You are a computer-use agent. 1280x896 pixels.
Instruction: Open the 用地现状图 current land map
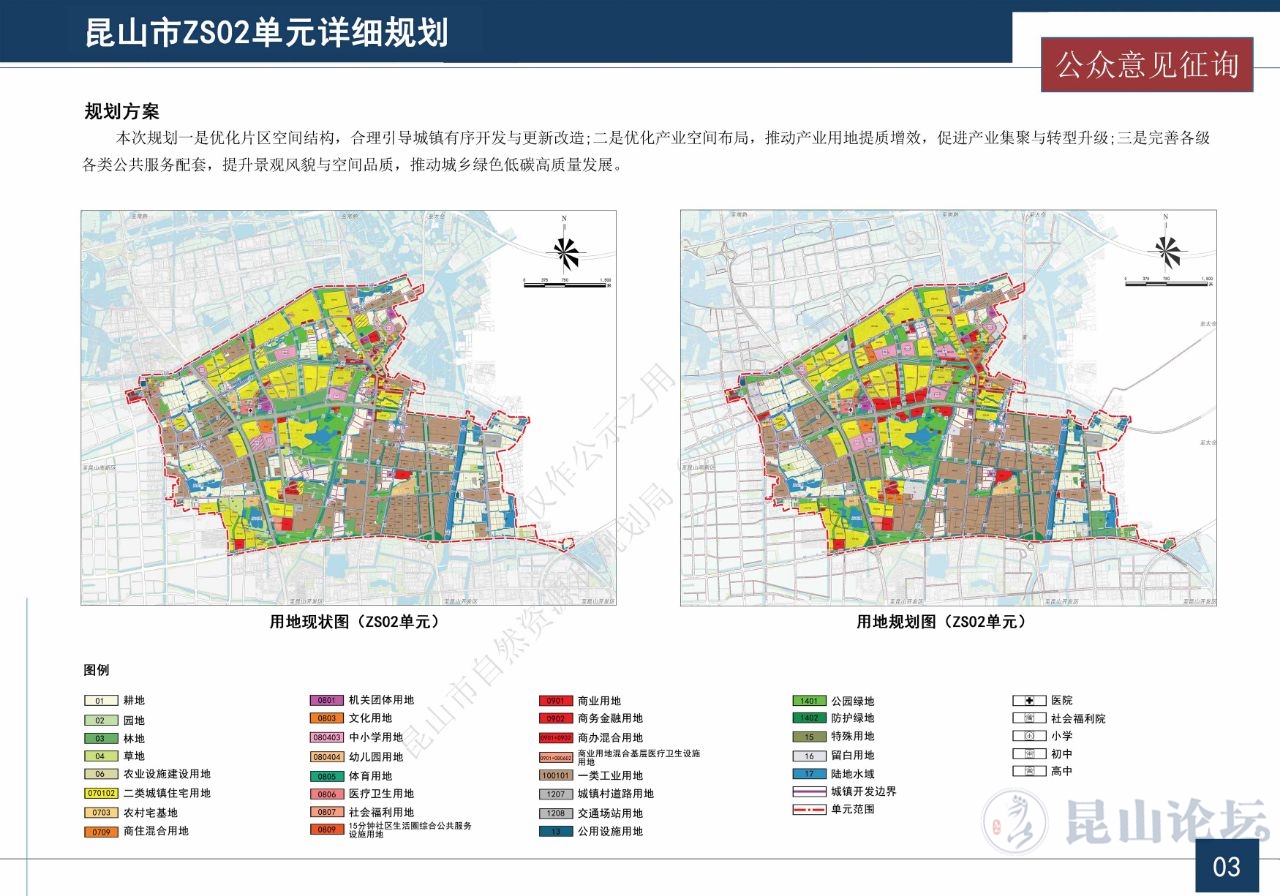coord(349,407)
